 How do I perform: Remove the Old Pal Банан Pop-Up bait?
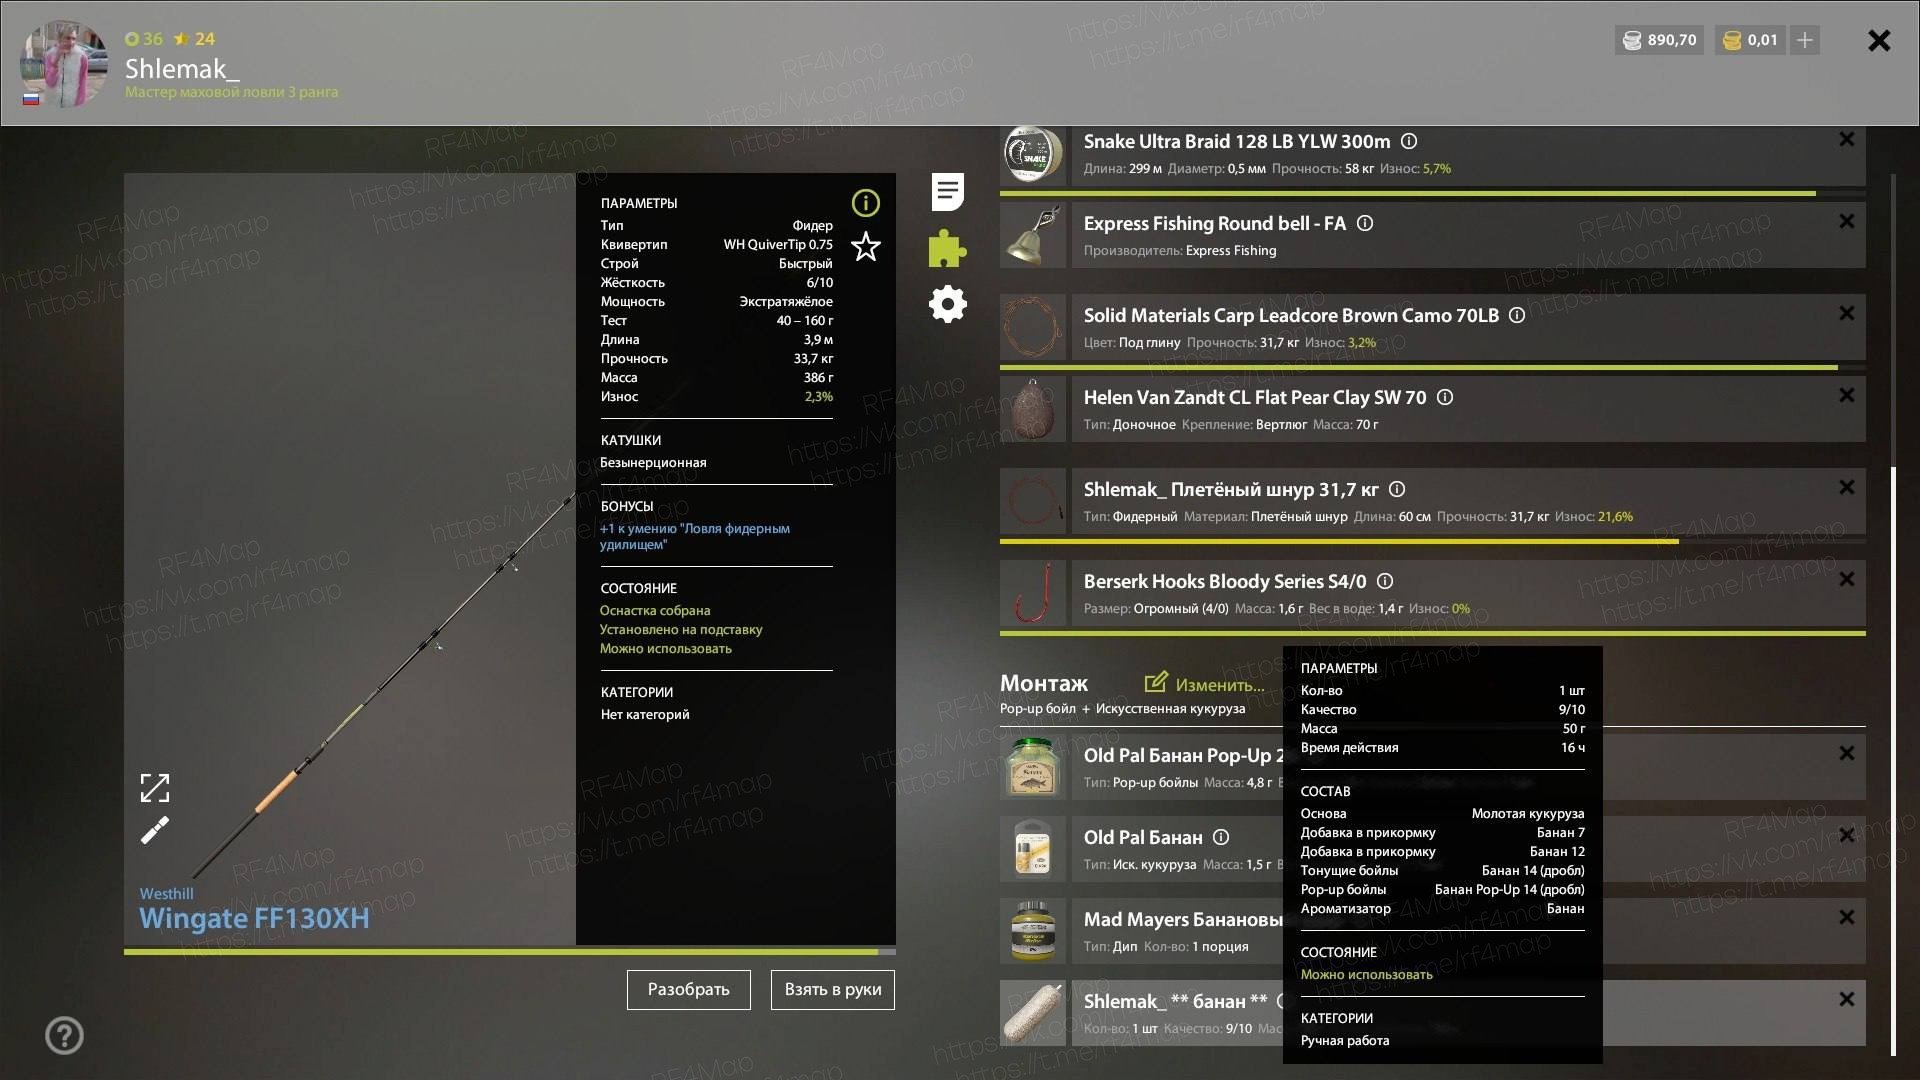pos(1847,753)
